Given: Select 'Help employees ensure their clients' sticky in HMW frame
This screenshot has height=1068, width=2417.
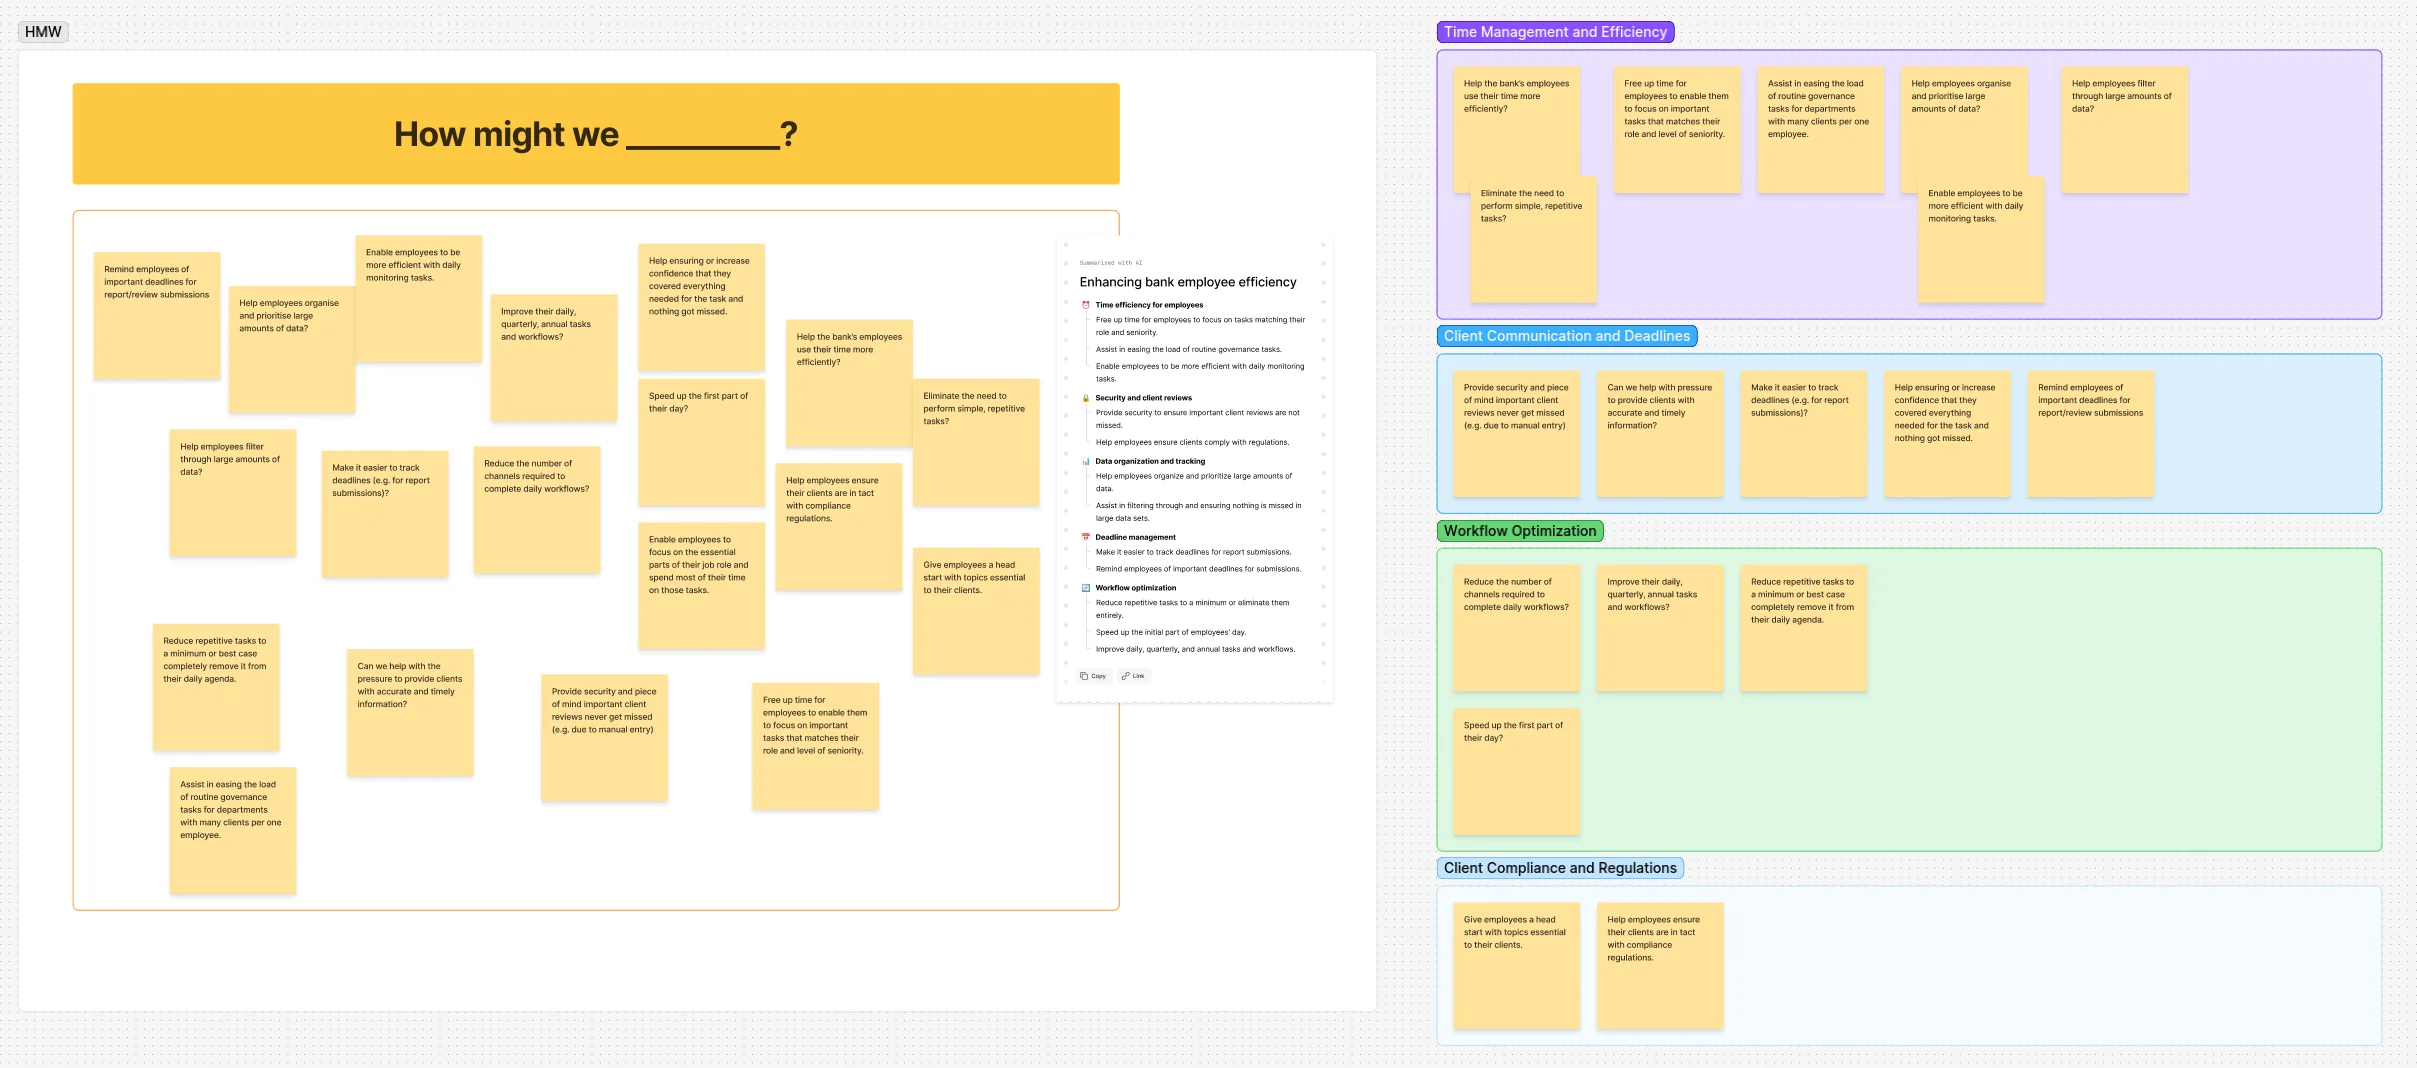Looking at the screenshot, I should 839,527.
